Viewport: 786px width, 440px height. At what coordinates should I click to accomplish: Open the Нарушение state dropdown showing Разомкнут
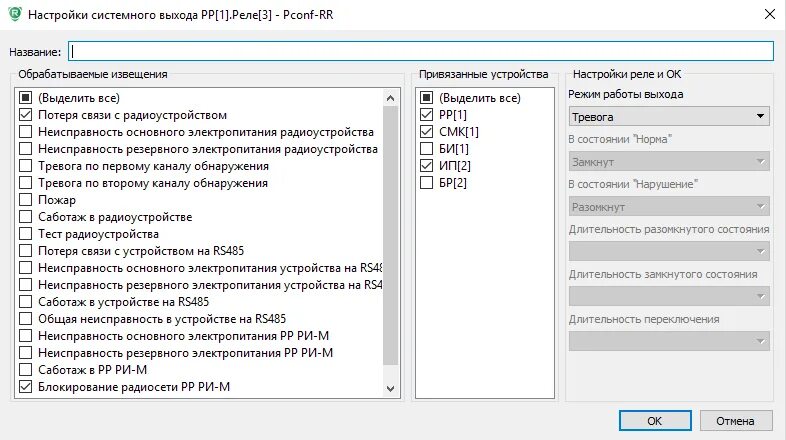click(x=669, y=206)
